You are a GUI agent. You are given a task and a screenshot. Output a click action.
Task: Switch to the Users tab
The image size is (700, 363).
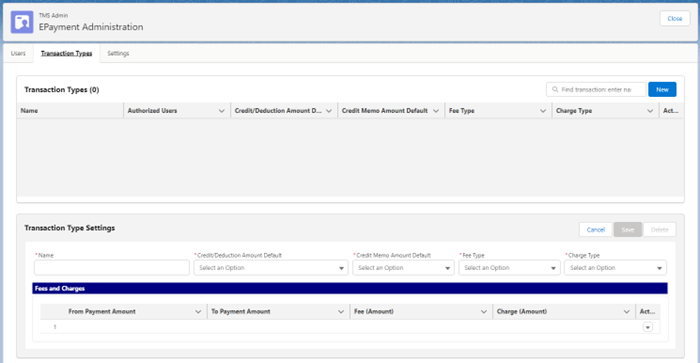point(18,53)
